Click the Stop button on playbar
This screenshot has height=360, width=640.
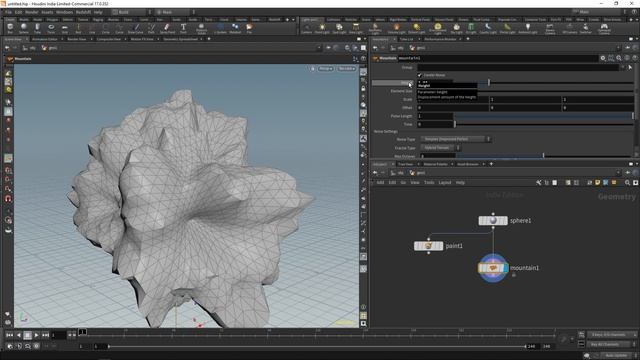tap(27, 335)
